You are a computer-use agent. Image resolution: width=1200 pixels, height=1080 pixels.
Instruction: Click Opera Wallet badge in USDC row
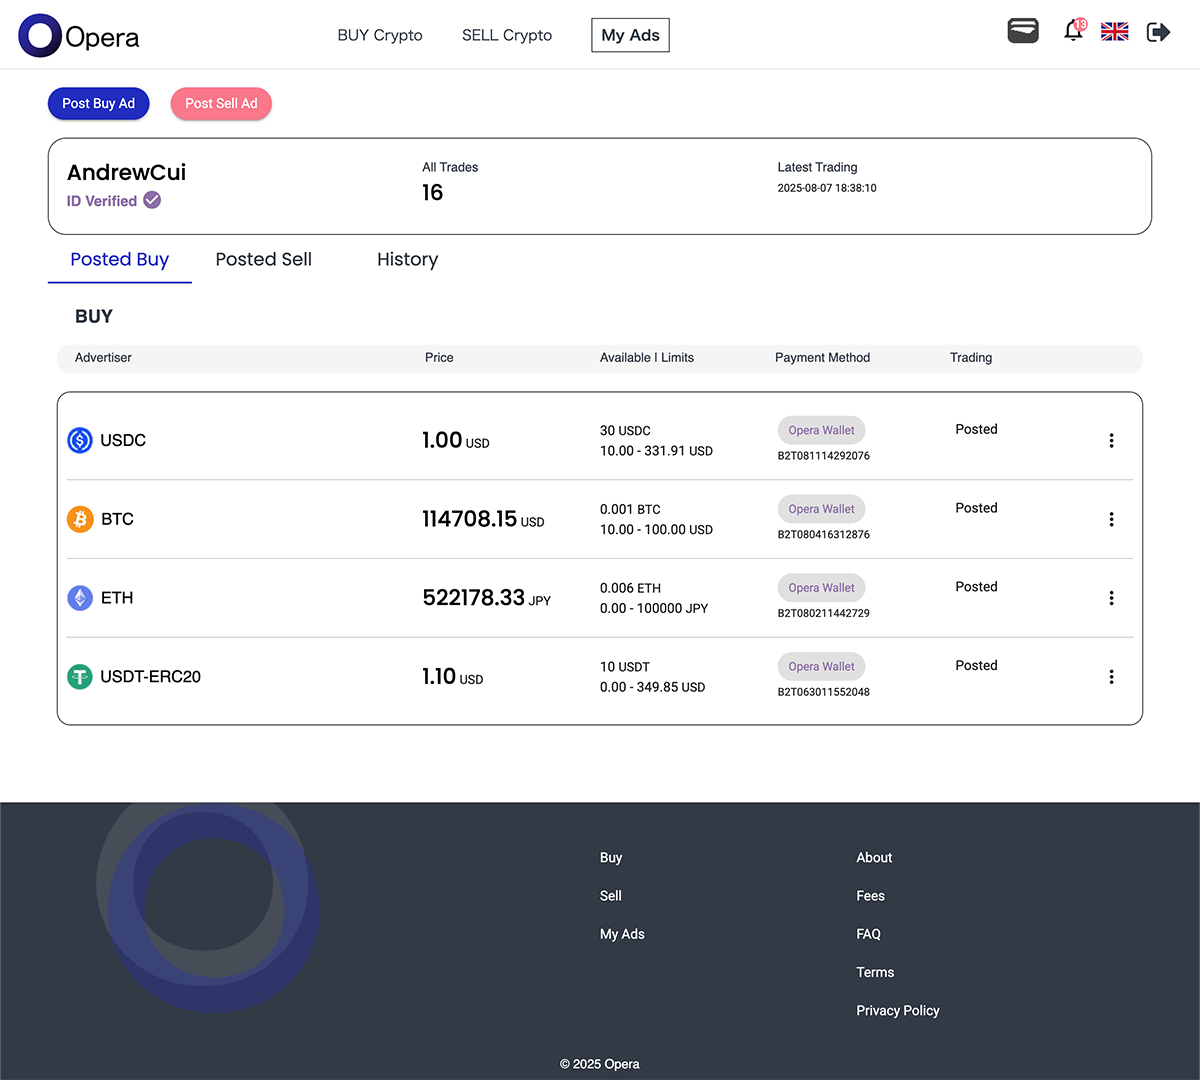[821, 431]
